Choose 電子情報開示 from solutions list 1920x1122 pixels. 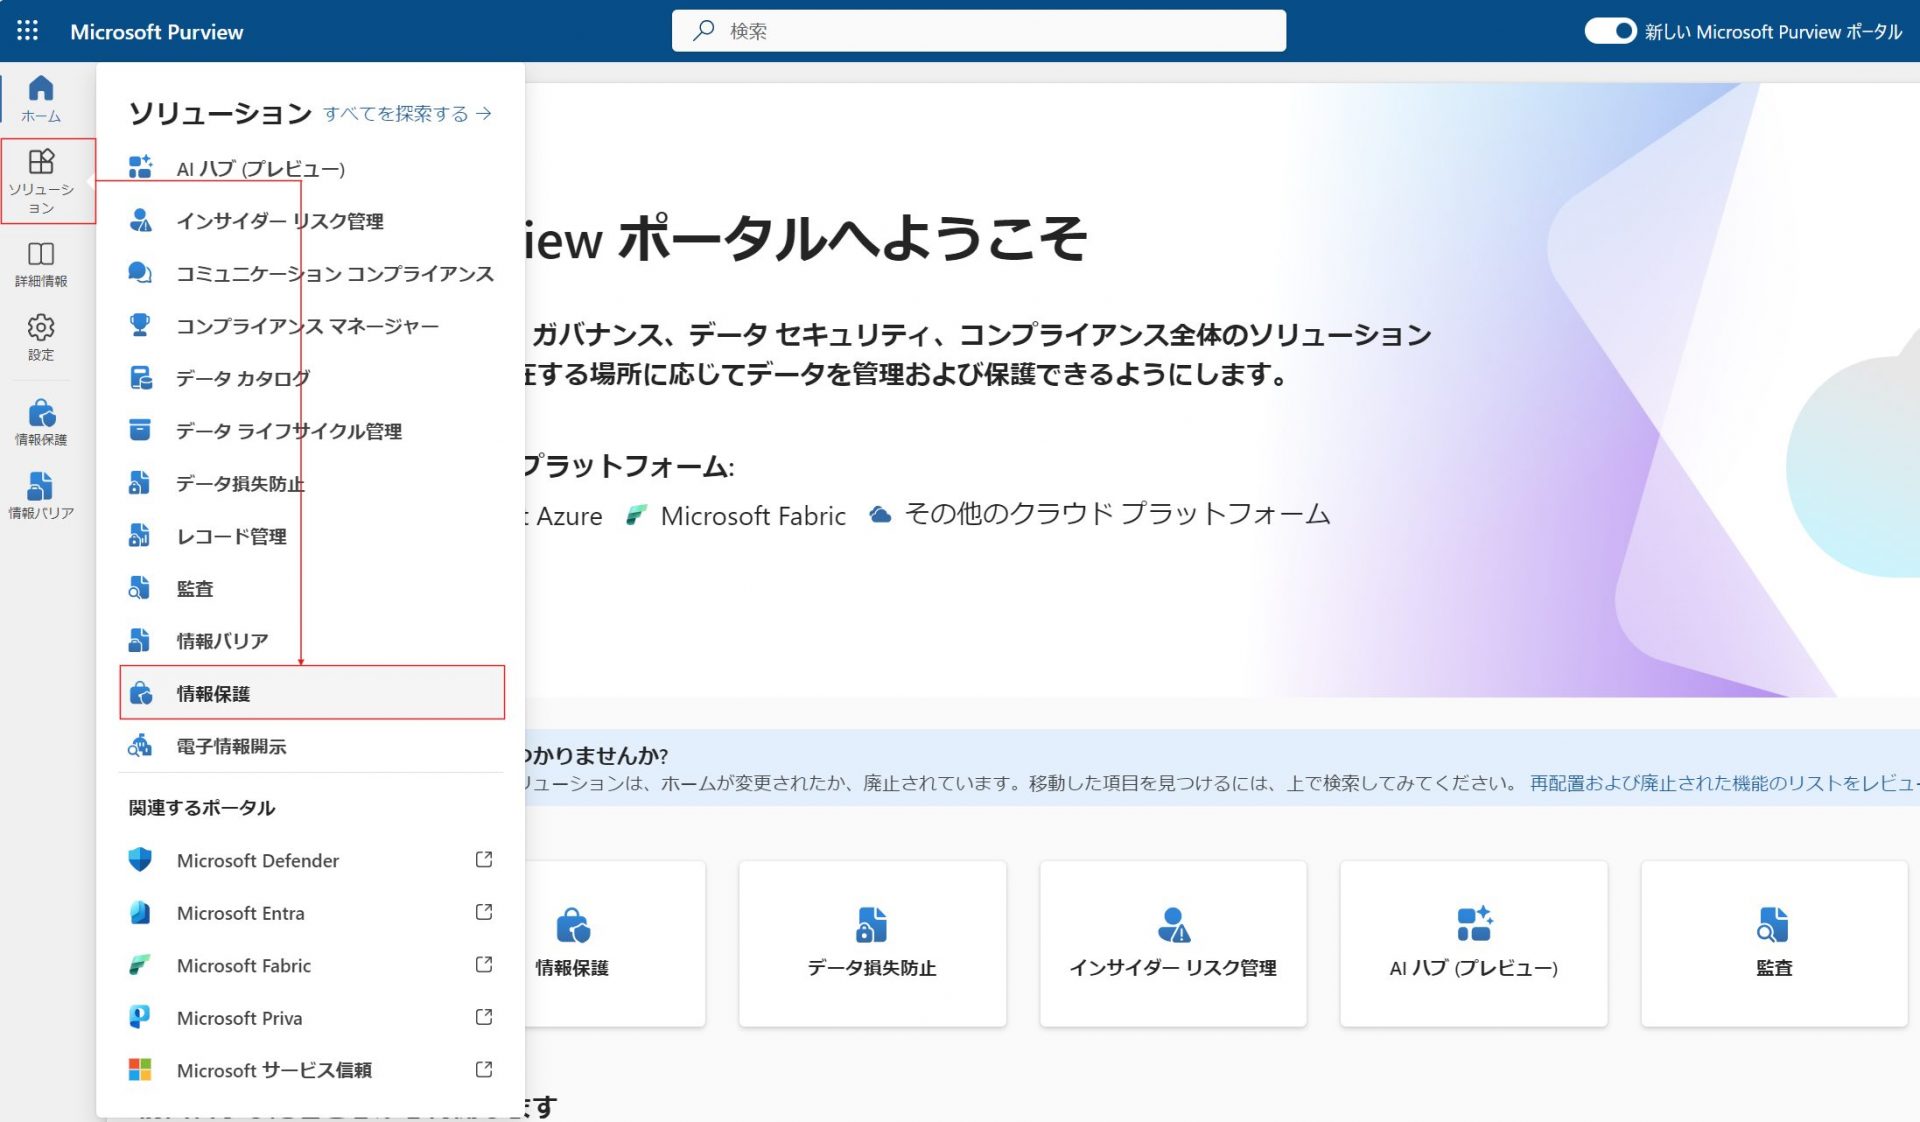[x=231, y=746]
